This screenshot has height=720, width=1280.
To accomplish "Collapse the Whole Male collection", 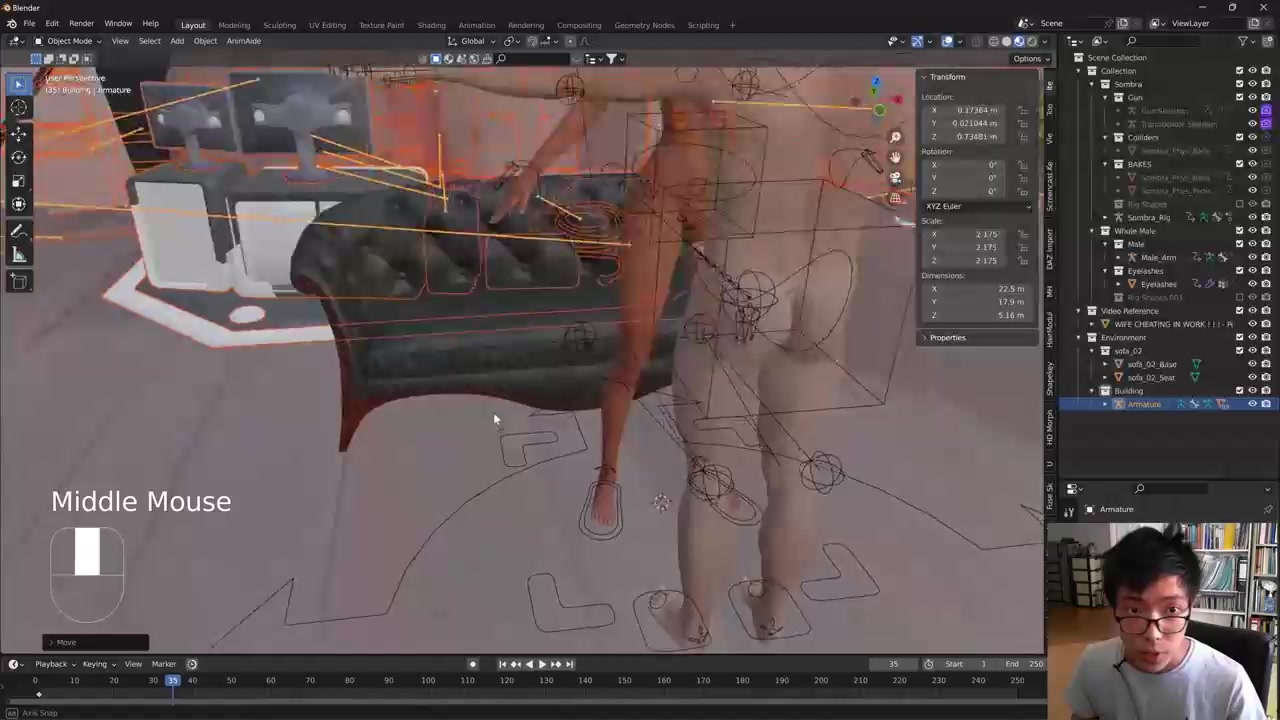I will click(x=1092, y=231).
